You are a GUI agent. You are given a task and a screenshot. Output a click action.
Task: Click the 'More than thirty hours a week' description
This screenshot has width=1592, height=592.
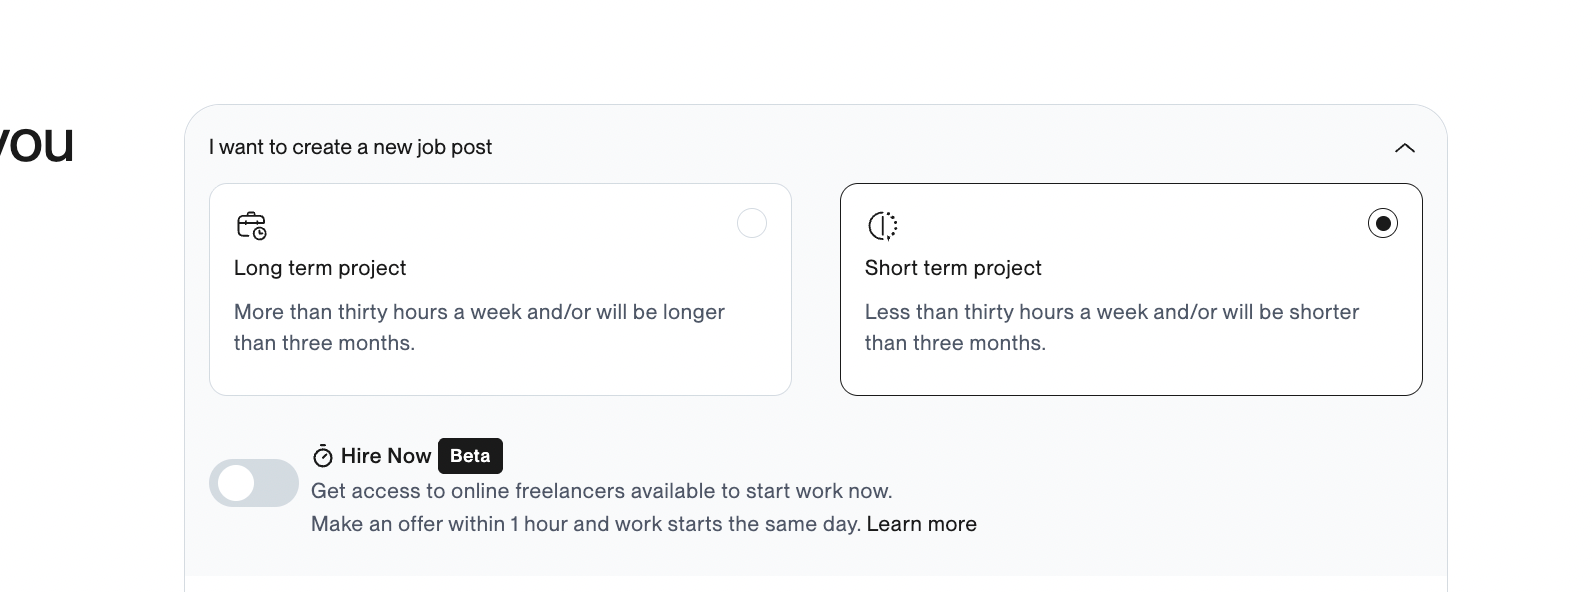click(479, 327)
